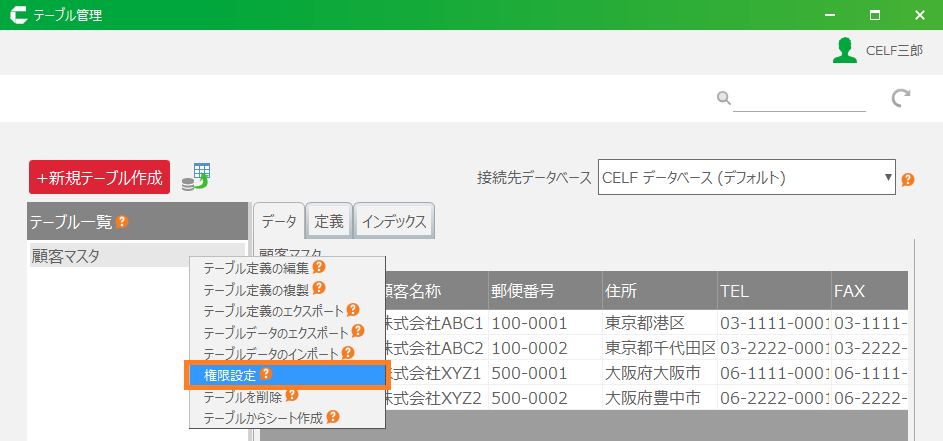Click help icon next to テーブル定義の複製
943x441 pixels.
tap(319, 288)
